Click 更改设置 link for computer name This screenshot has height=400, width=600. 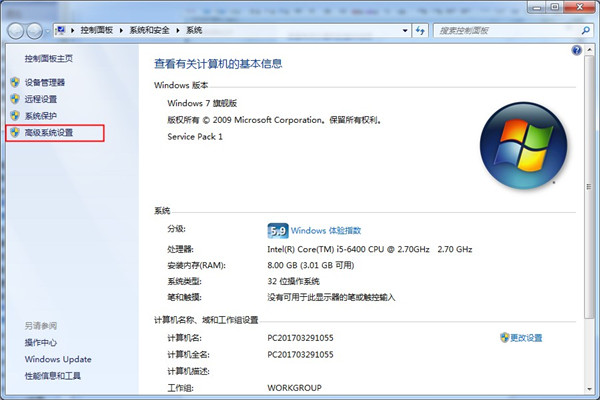tap(526, 338)
